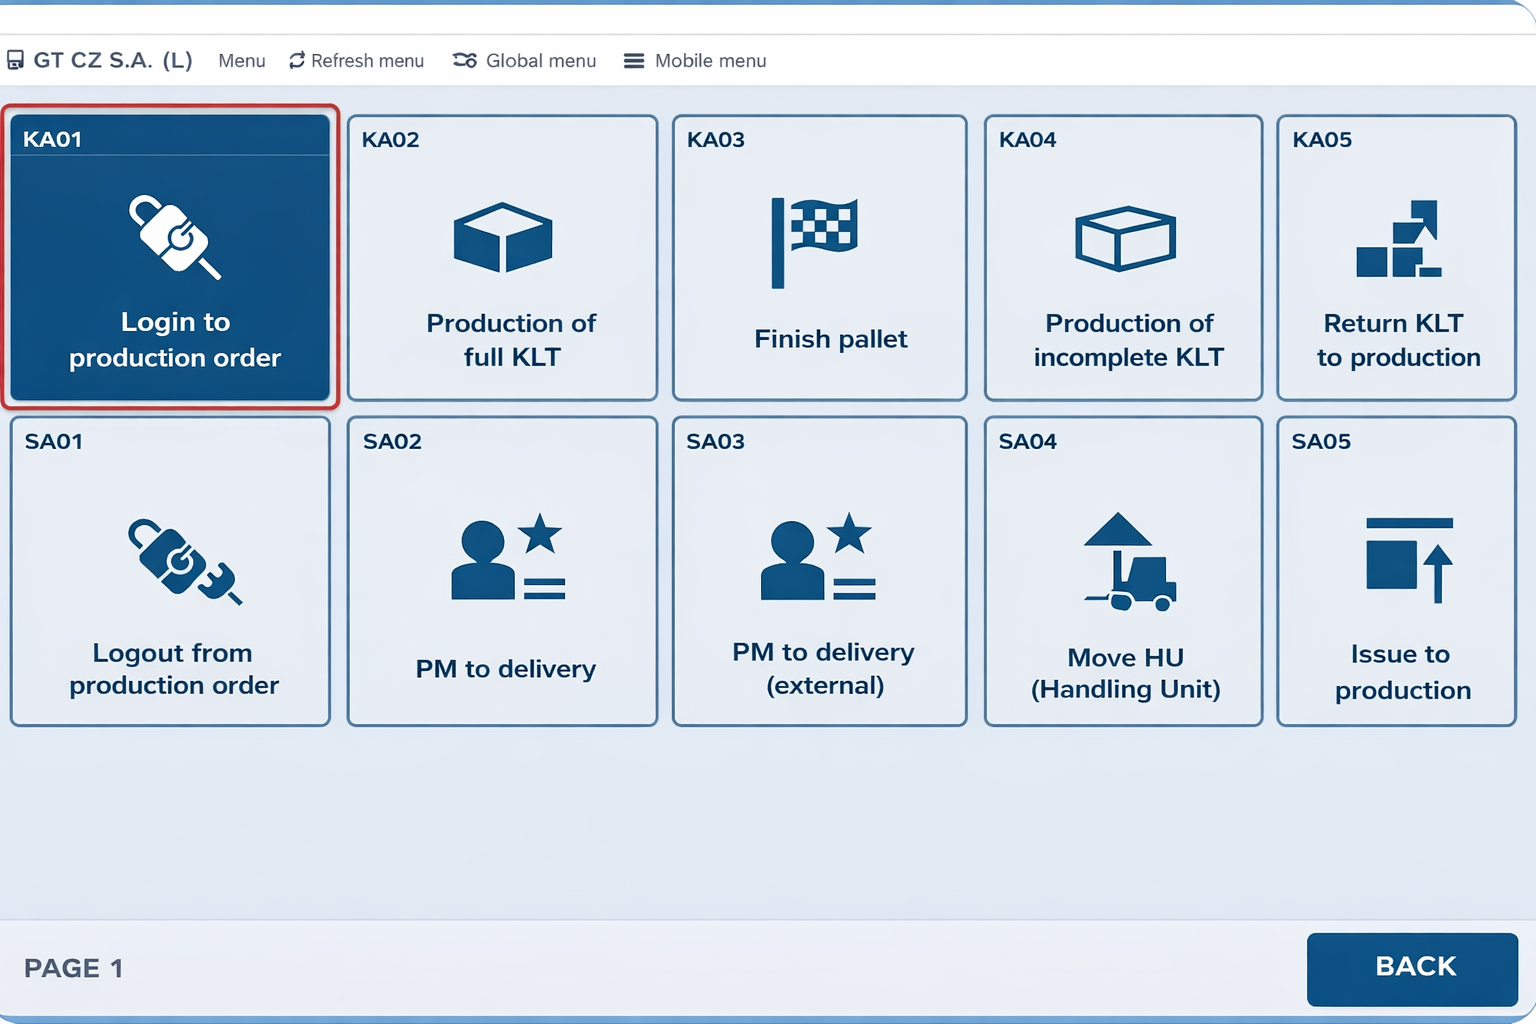Click the Refresh menu circular arrows icon
The width and height of the screenshot is (1536, 1024).
[297, 61]
